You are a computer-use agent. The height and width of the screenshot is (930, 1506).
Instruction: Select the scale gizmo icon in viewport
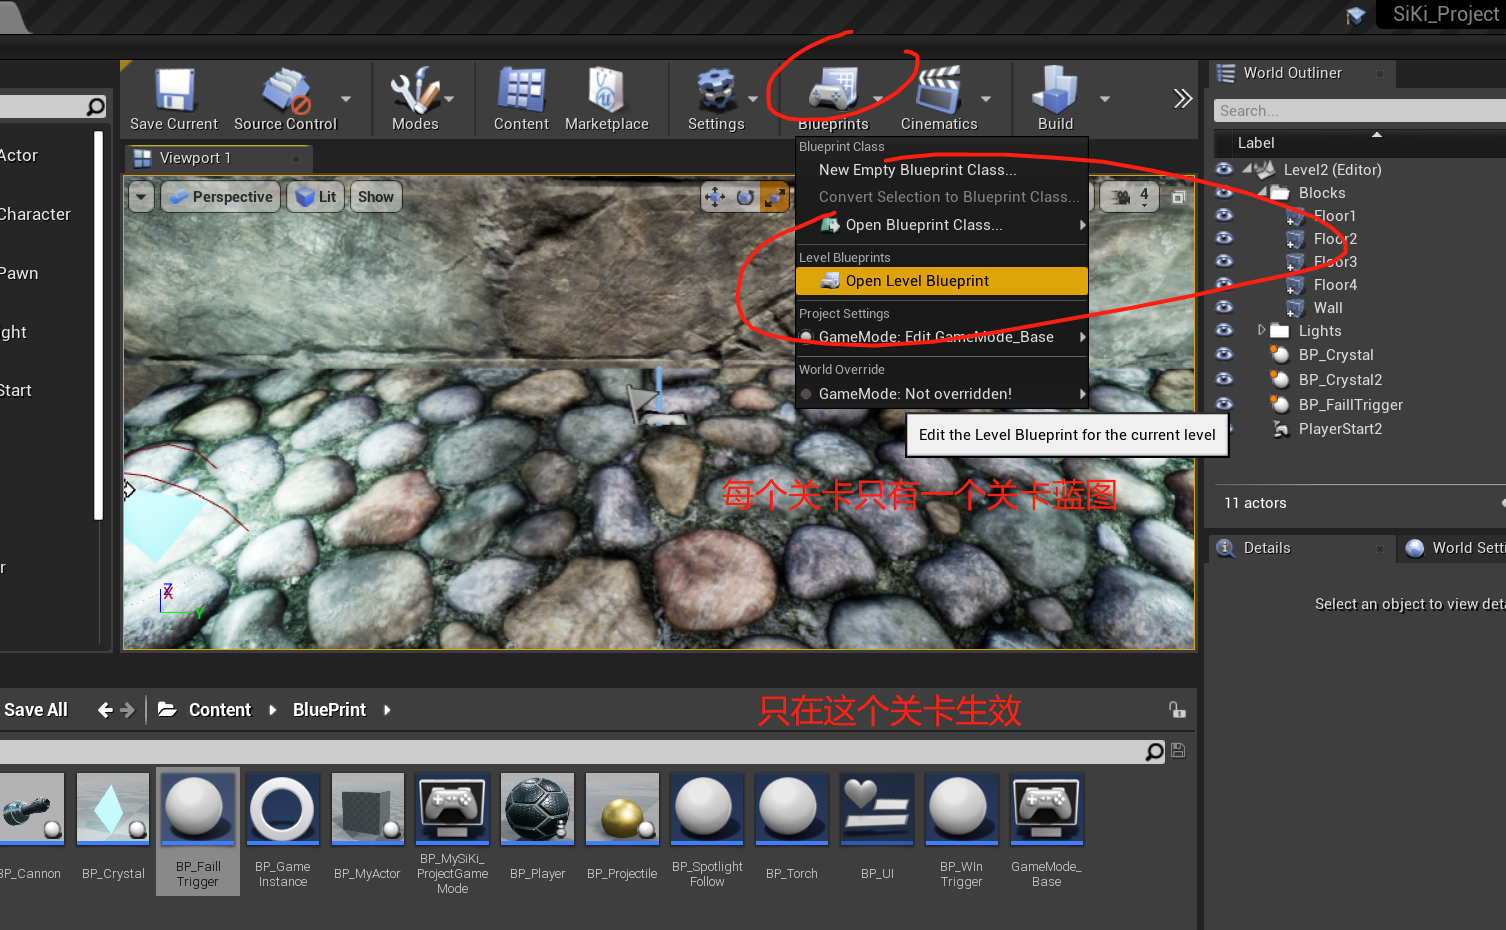(x=774, y=197)
